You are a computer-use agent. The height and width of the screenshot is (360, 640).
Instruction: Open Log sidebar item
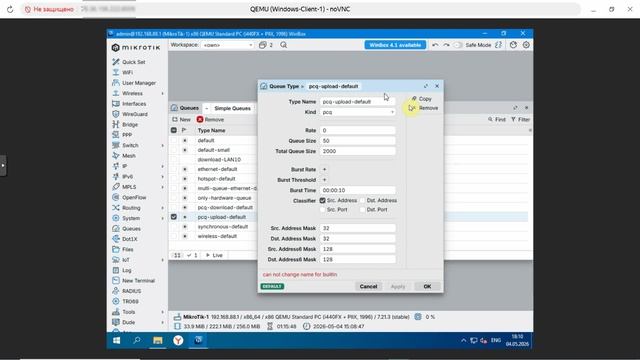tap(127, 270)
